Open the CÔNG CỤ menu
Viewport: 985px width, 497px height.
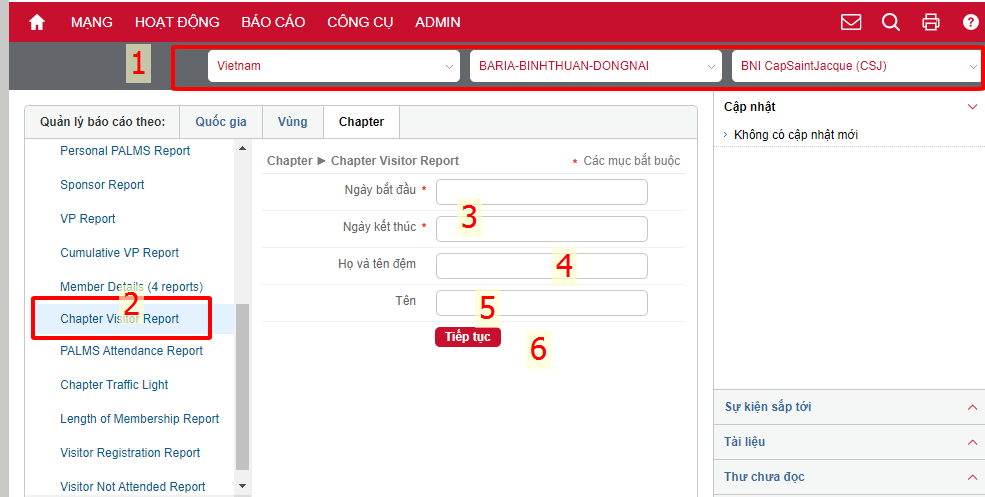(360, 22)
